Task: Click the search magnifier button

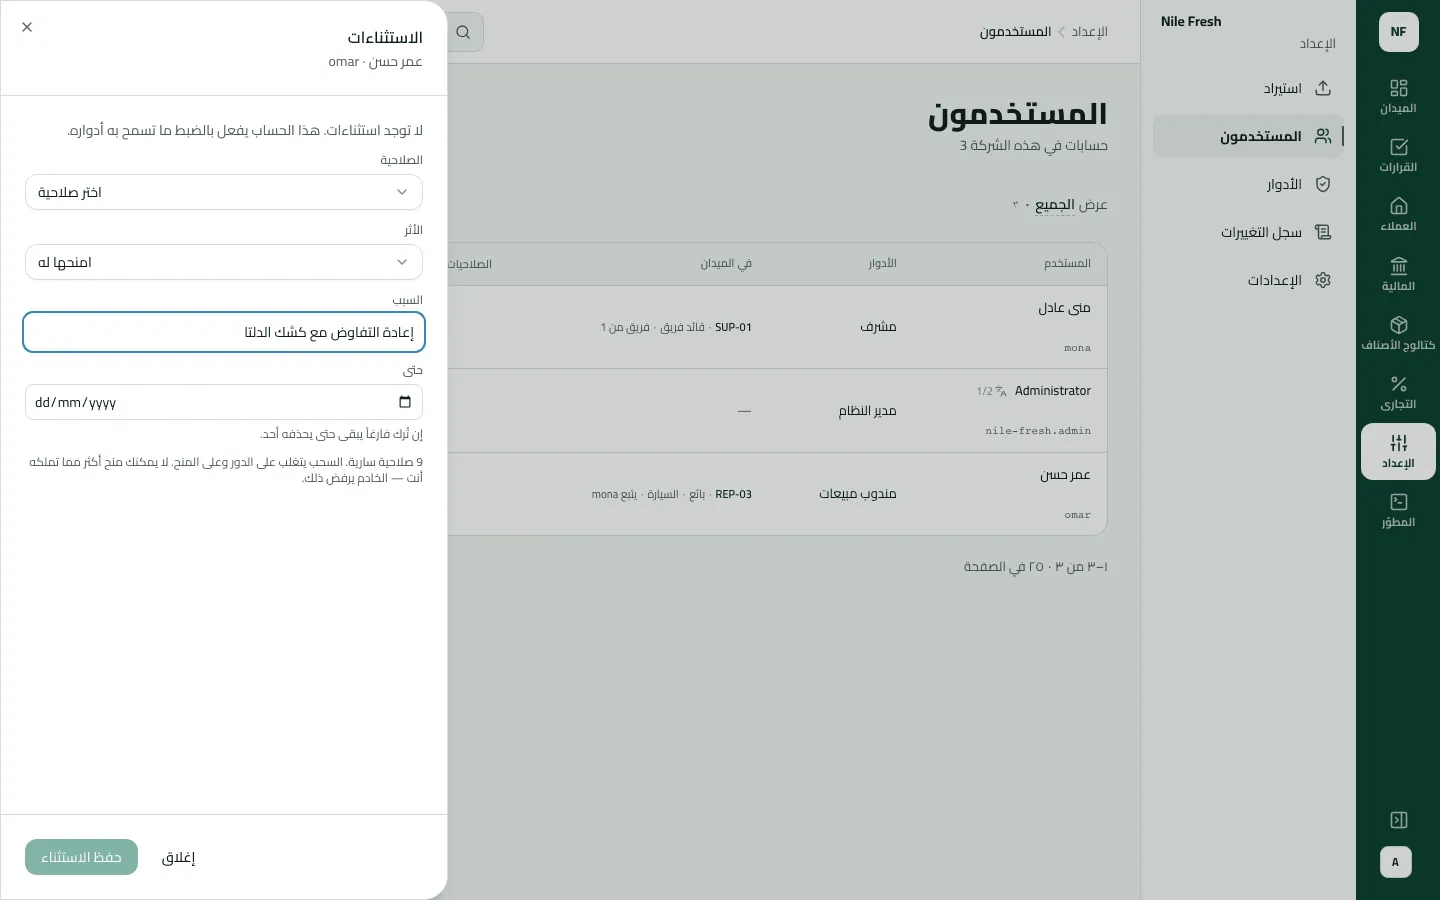Action: click(464, 32)
